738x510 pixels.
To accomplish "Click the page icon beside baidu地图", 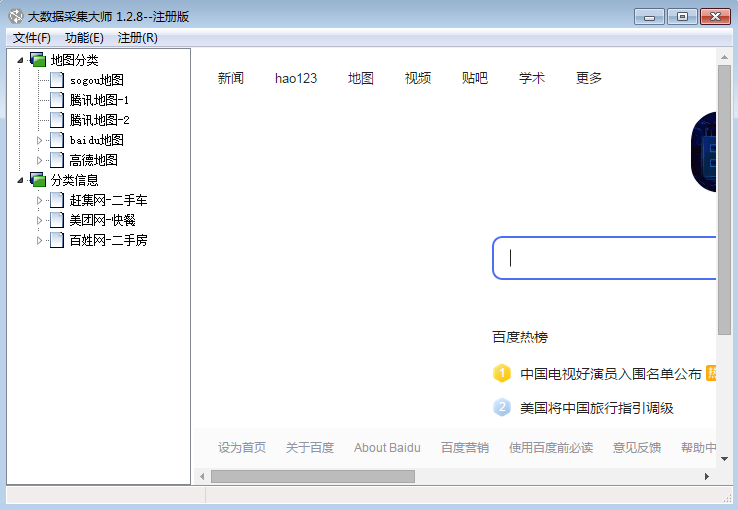I will tap(57, 140).
